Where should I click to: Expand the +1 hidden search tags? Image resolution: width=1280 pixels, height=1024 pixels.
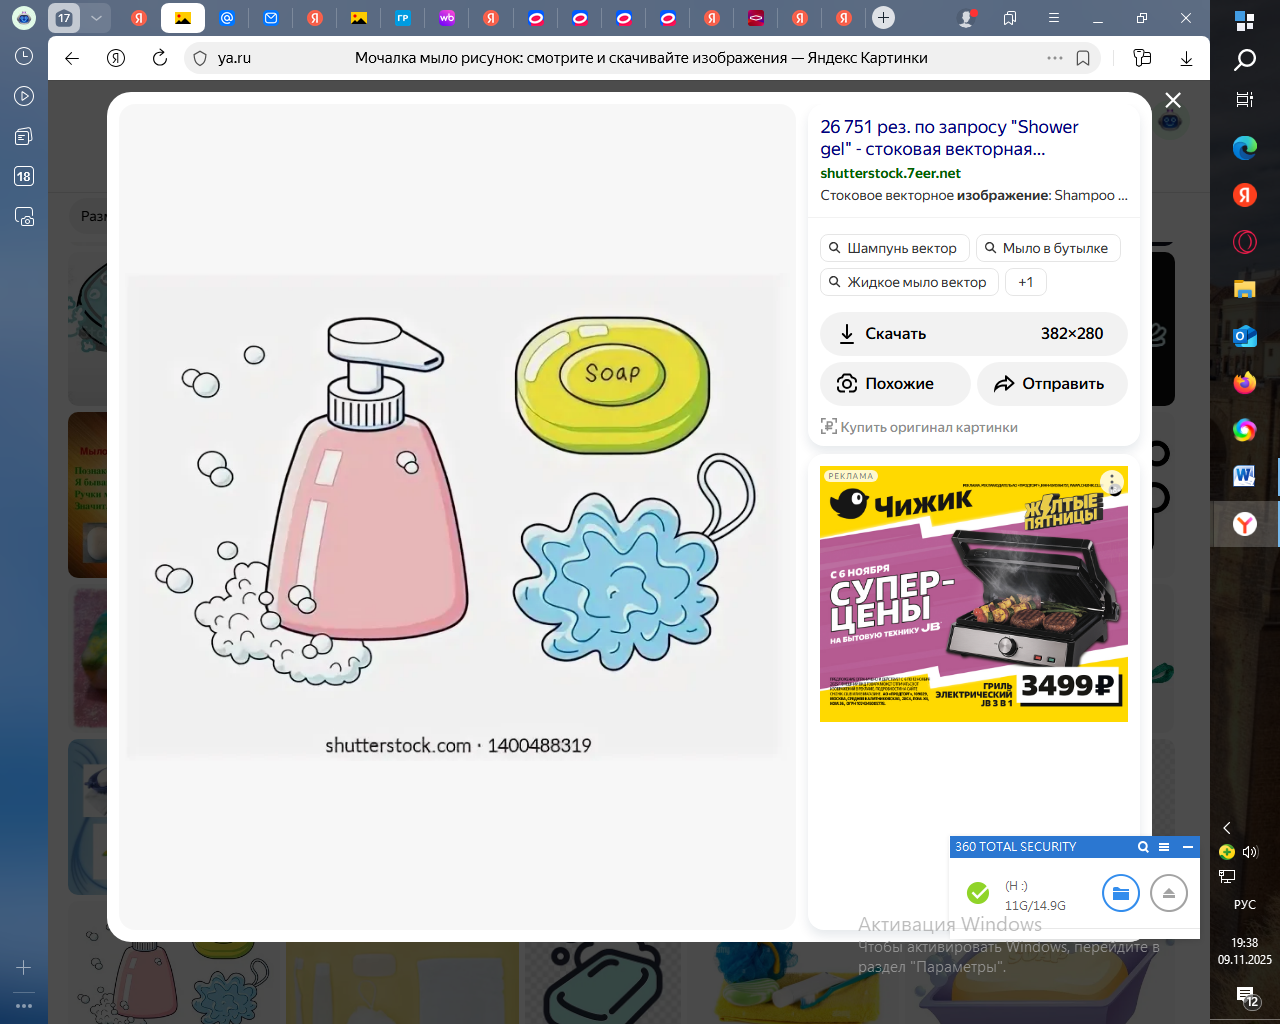(x=1025, y=282)
